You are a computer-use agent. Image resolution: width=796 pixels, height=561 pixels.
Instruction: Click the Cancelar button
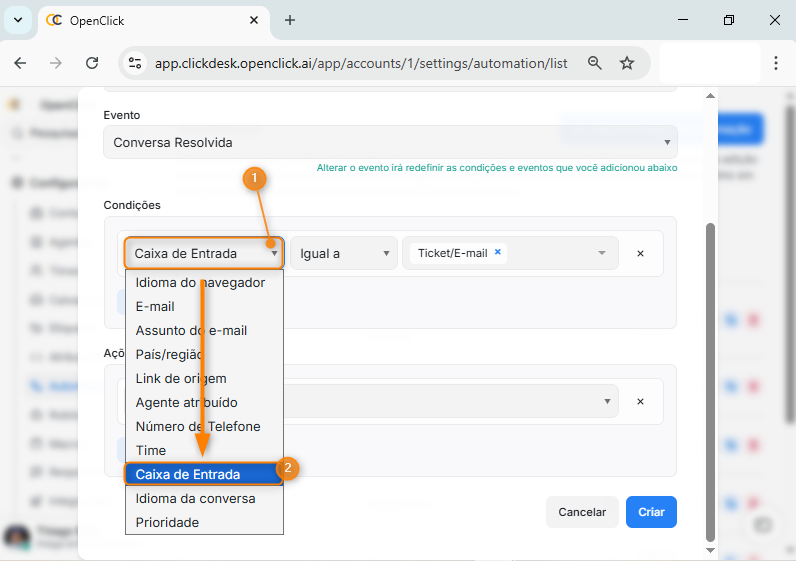click(582, 512)
